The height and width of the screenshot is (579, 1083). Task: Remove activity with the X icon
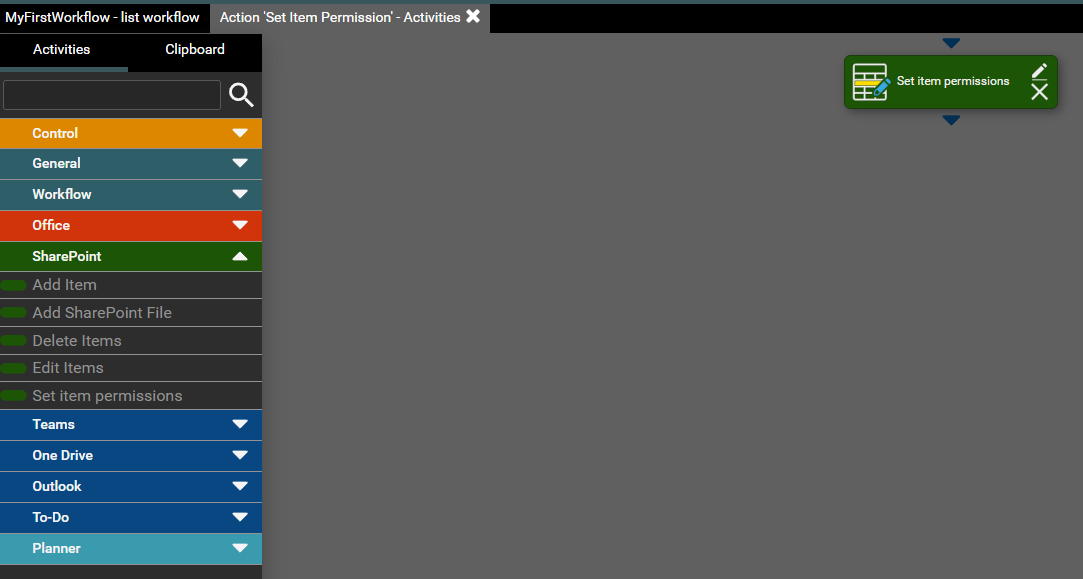pyautogui.click(x=1039, y=92)
